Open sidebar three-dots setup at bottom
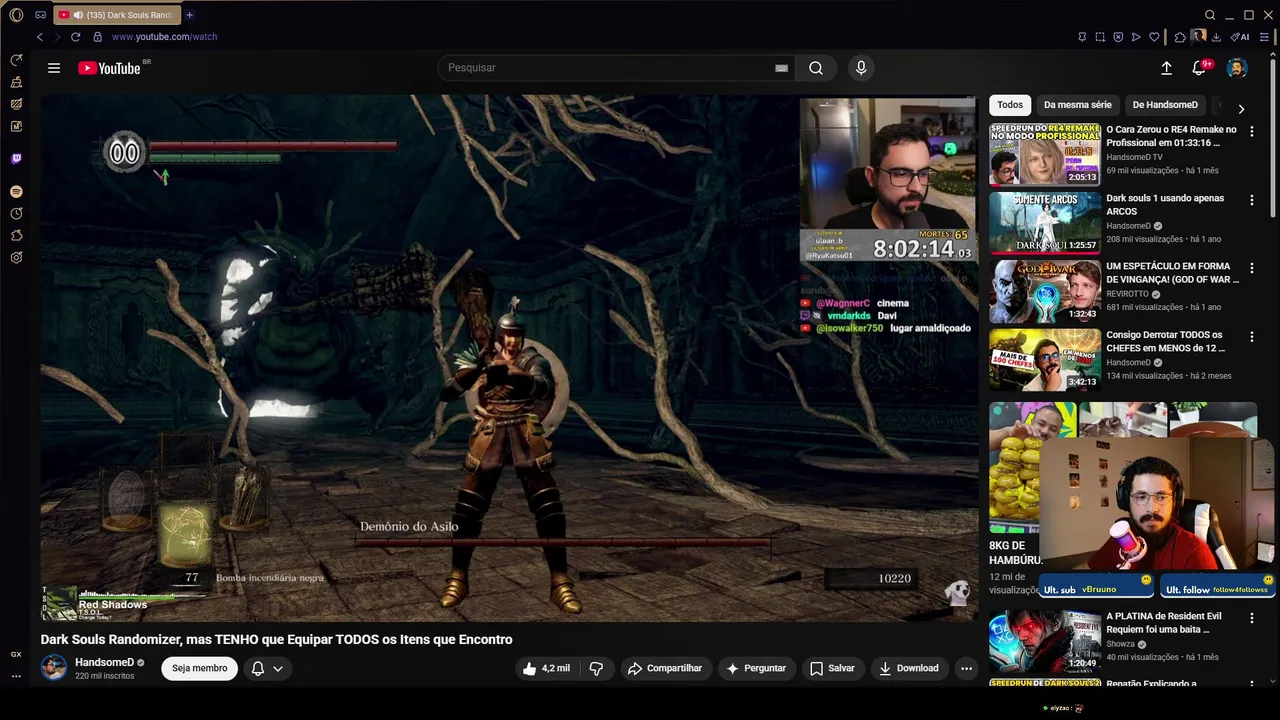The image size is (1280, 720). click(x=16, y=676)
